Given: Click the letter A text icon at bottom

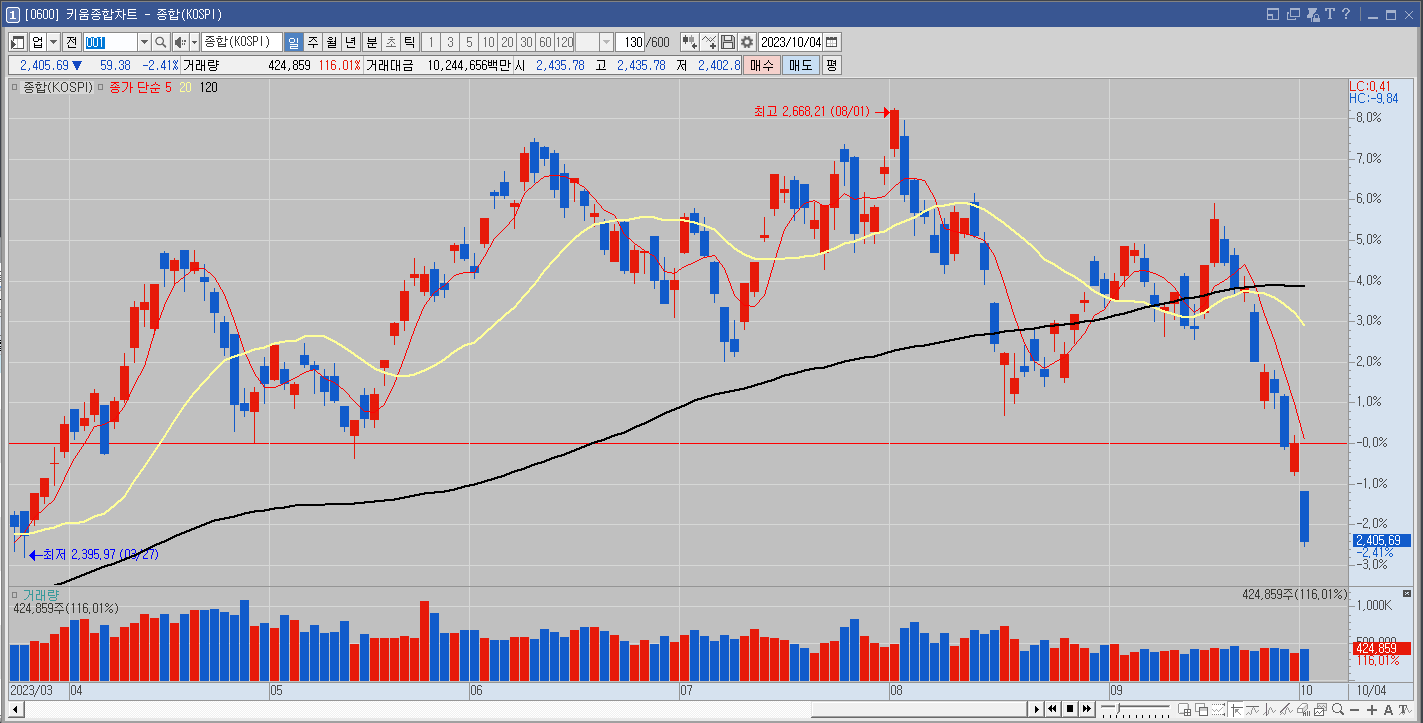Looking at the screenshot, I should (1389, 709).
